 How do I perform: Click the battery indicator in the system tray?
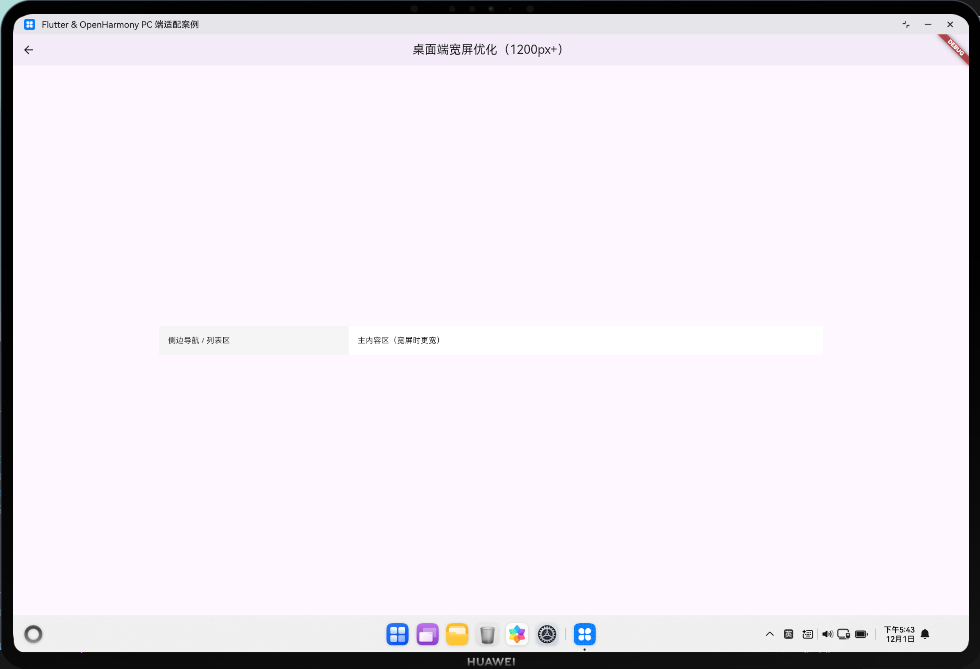[861, 634]
